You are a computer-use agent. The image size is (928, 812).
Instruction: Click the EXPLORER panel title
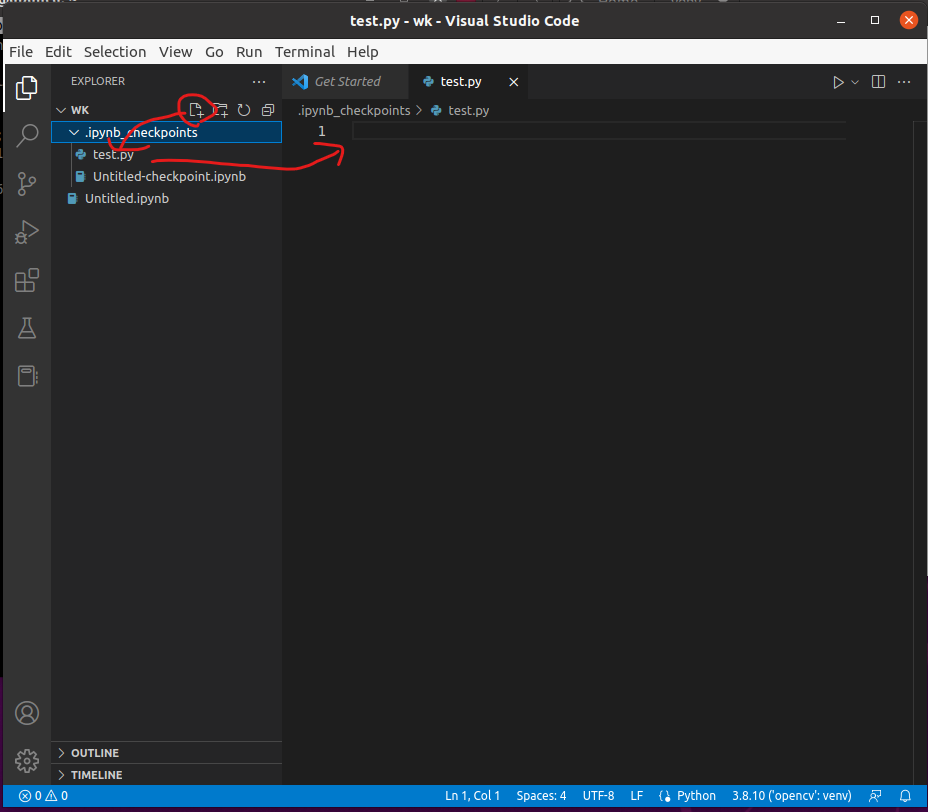pyautogui.click(x=98, y=82)
